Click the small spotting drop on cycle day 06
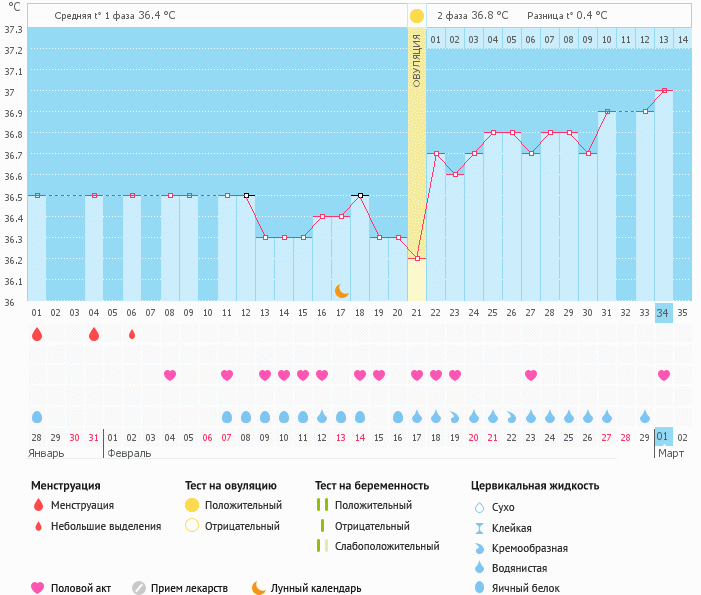 click(x=132, y=334)
